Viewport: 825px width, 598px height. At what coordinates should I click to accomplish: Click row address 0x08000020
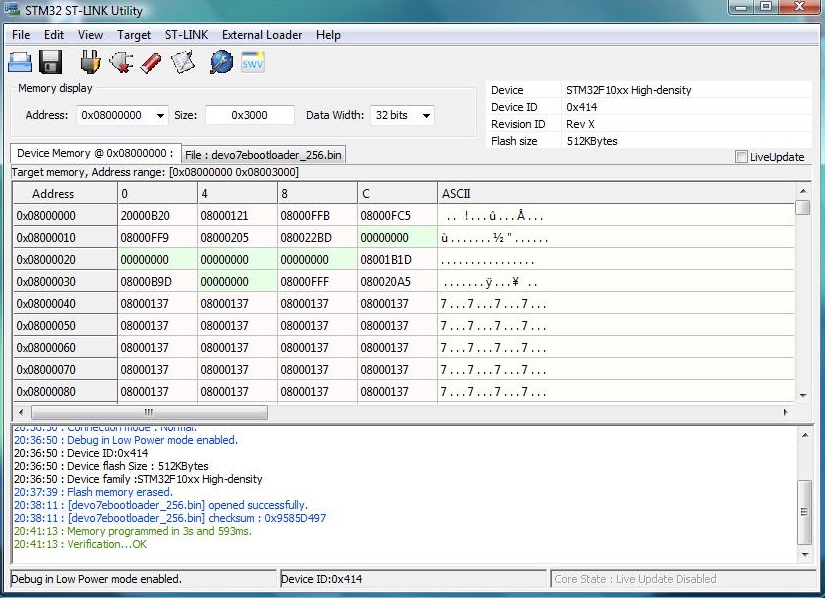pos(65,260)
